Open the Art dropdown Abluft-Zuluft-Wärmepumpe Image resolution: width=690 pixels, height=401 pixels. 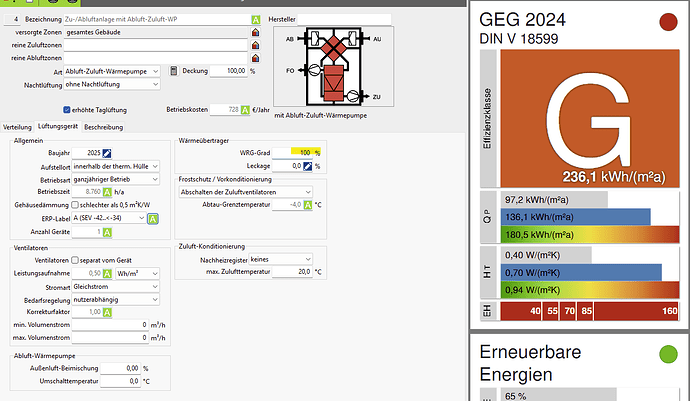pyautogui.click(x=112, y=72)
